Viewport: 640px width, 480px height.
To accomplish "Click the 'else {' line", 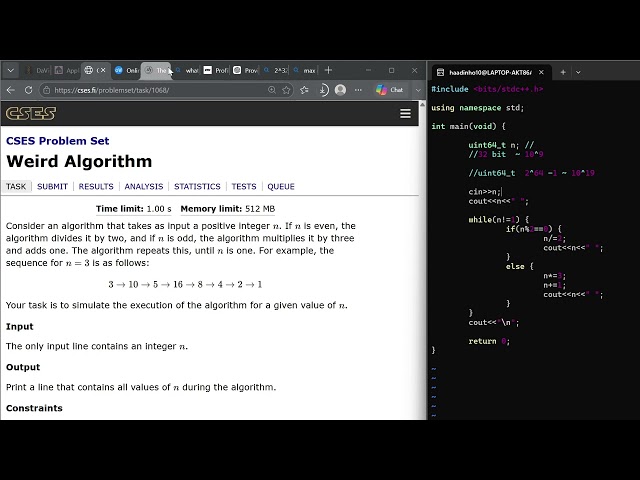I will point(520,267).
